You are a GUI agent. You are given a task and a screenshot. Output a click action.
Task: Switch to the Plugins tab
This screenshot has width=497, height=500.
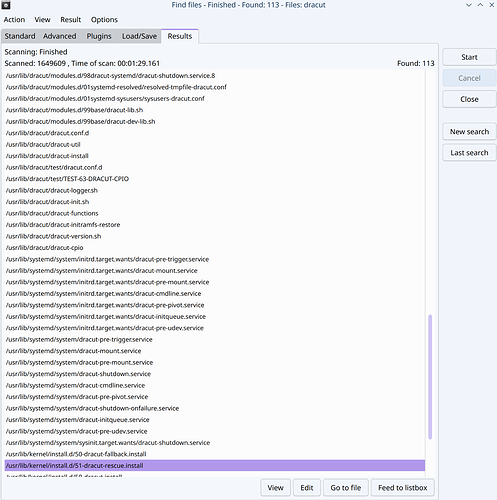tap(99, 36)
